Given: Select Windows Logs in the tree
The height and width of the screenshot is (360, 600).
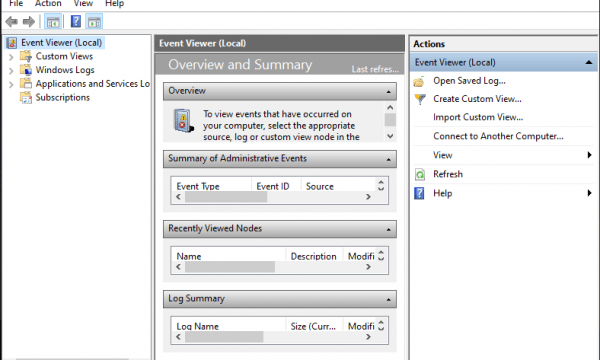Looking at the screenshot, I should [65, 70].
